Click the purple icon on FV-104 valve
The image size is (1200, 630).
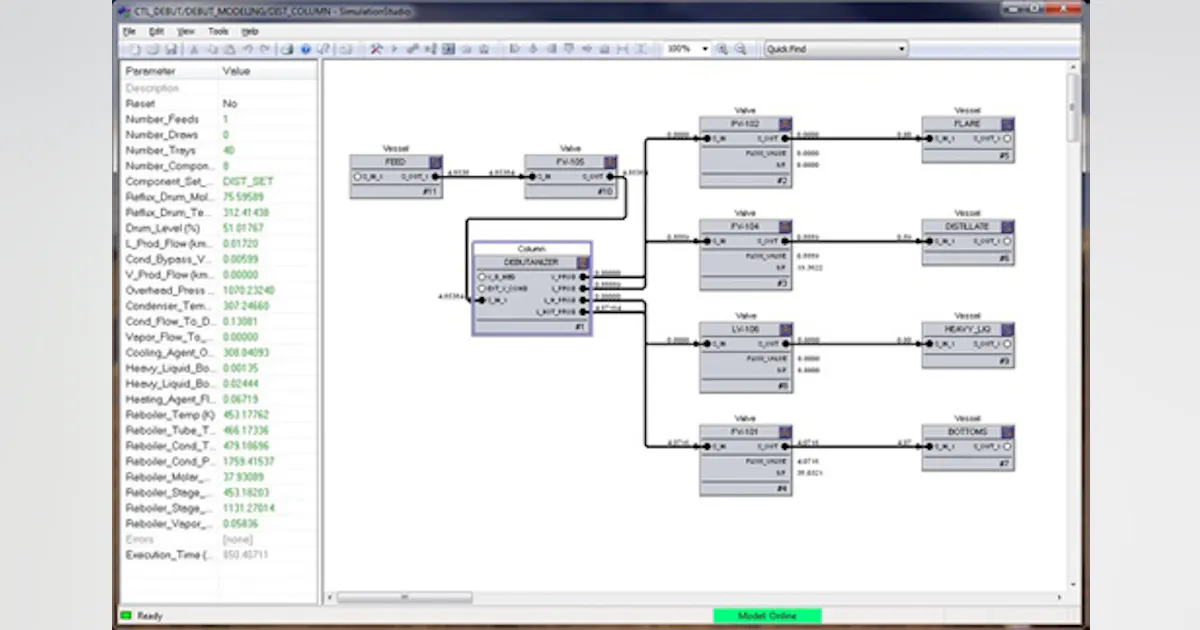(785, 226)
